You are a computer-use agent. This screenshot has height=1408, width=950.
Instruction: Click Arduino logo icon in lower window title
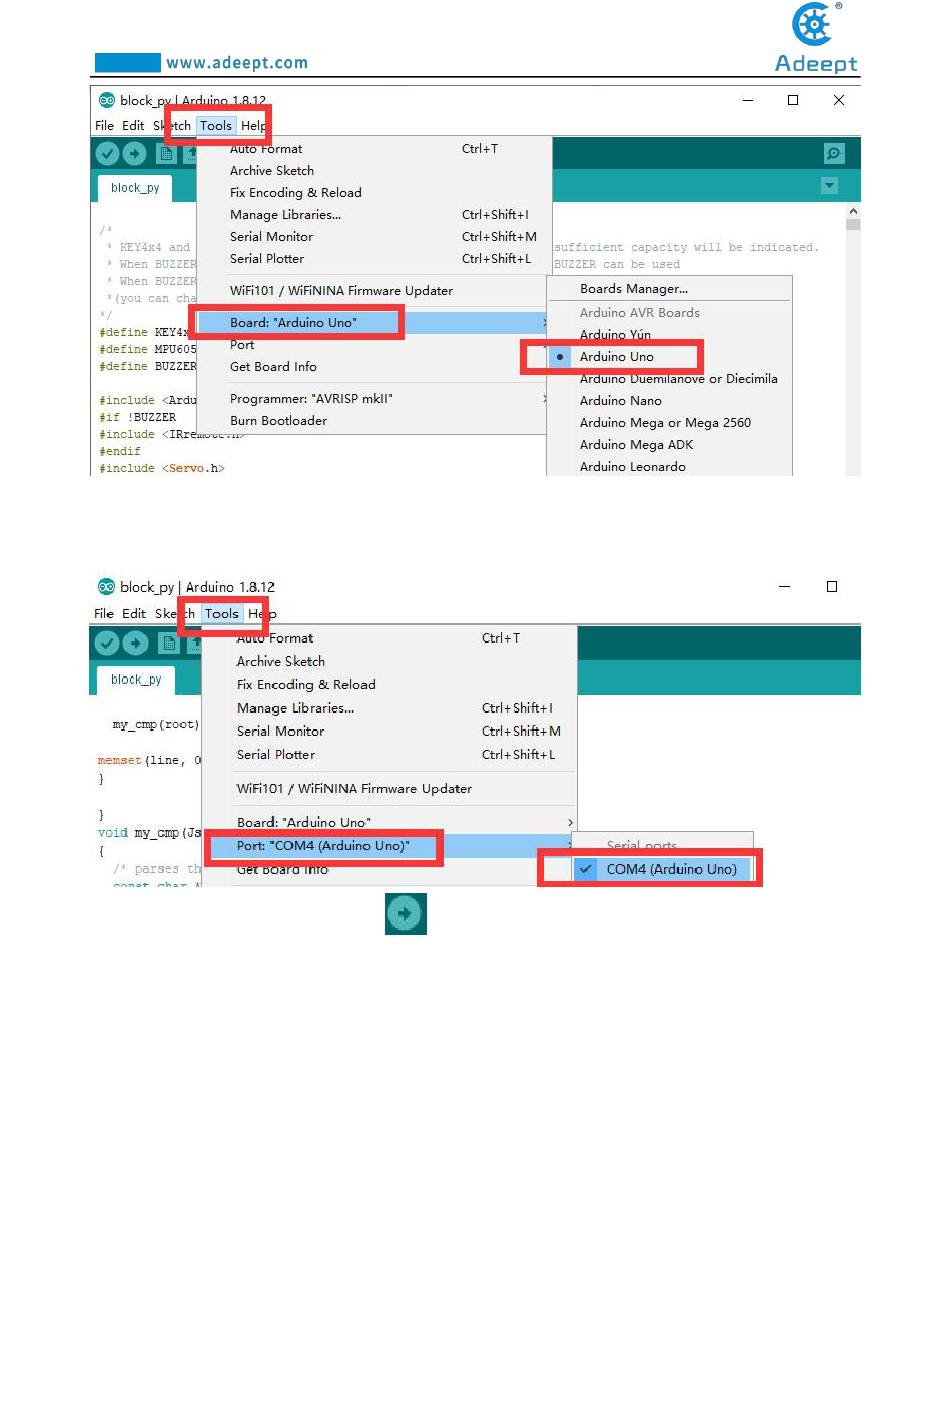tap(106, 586)
